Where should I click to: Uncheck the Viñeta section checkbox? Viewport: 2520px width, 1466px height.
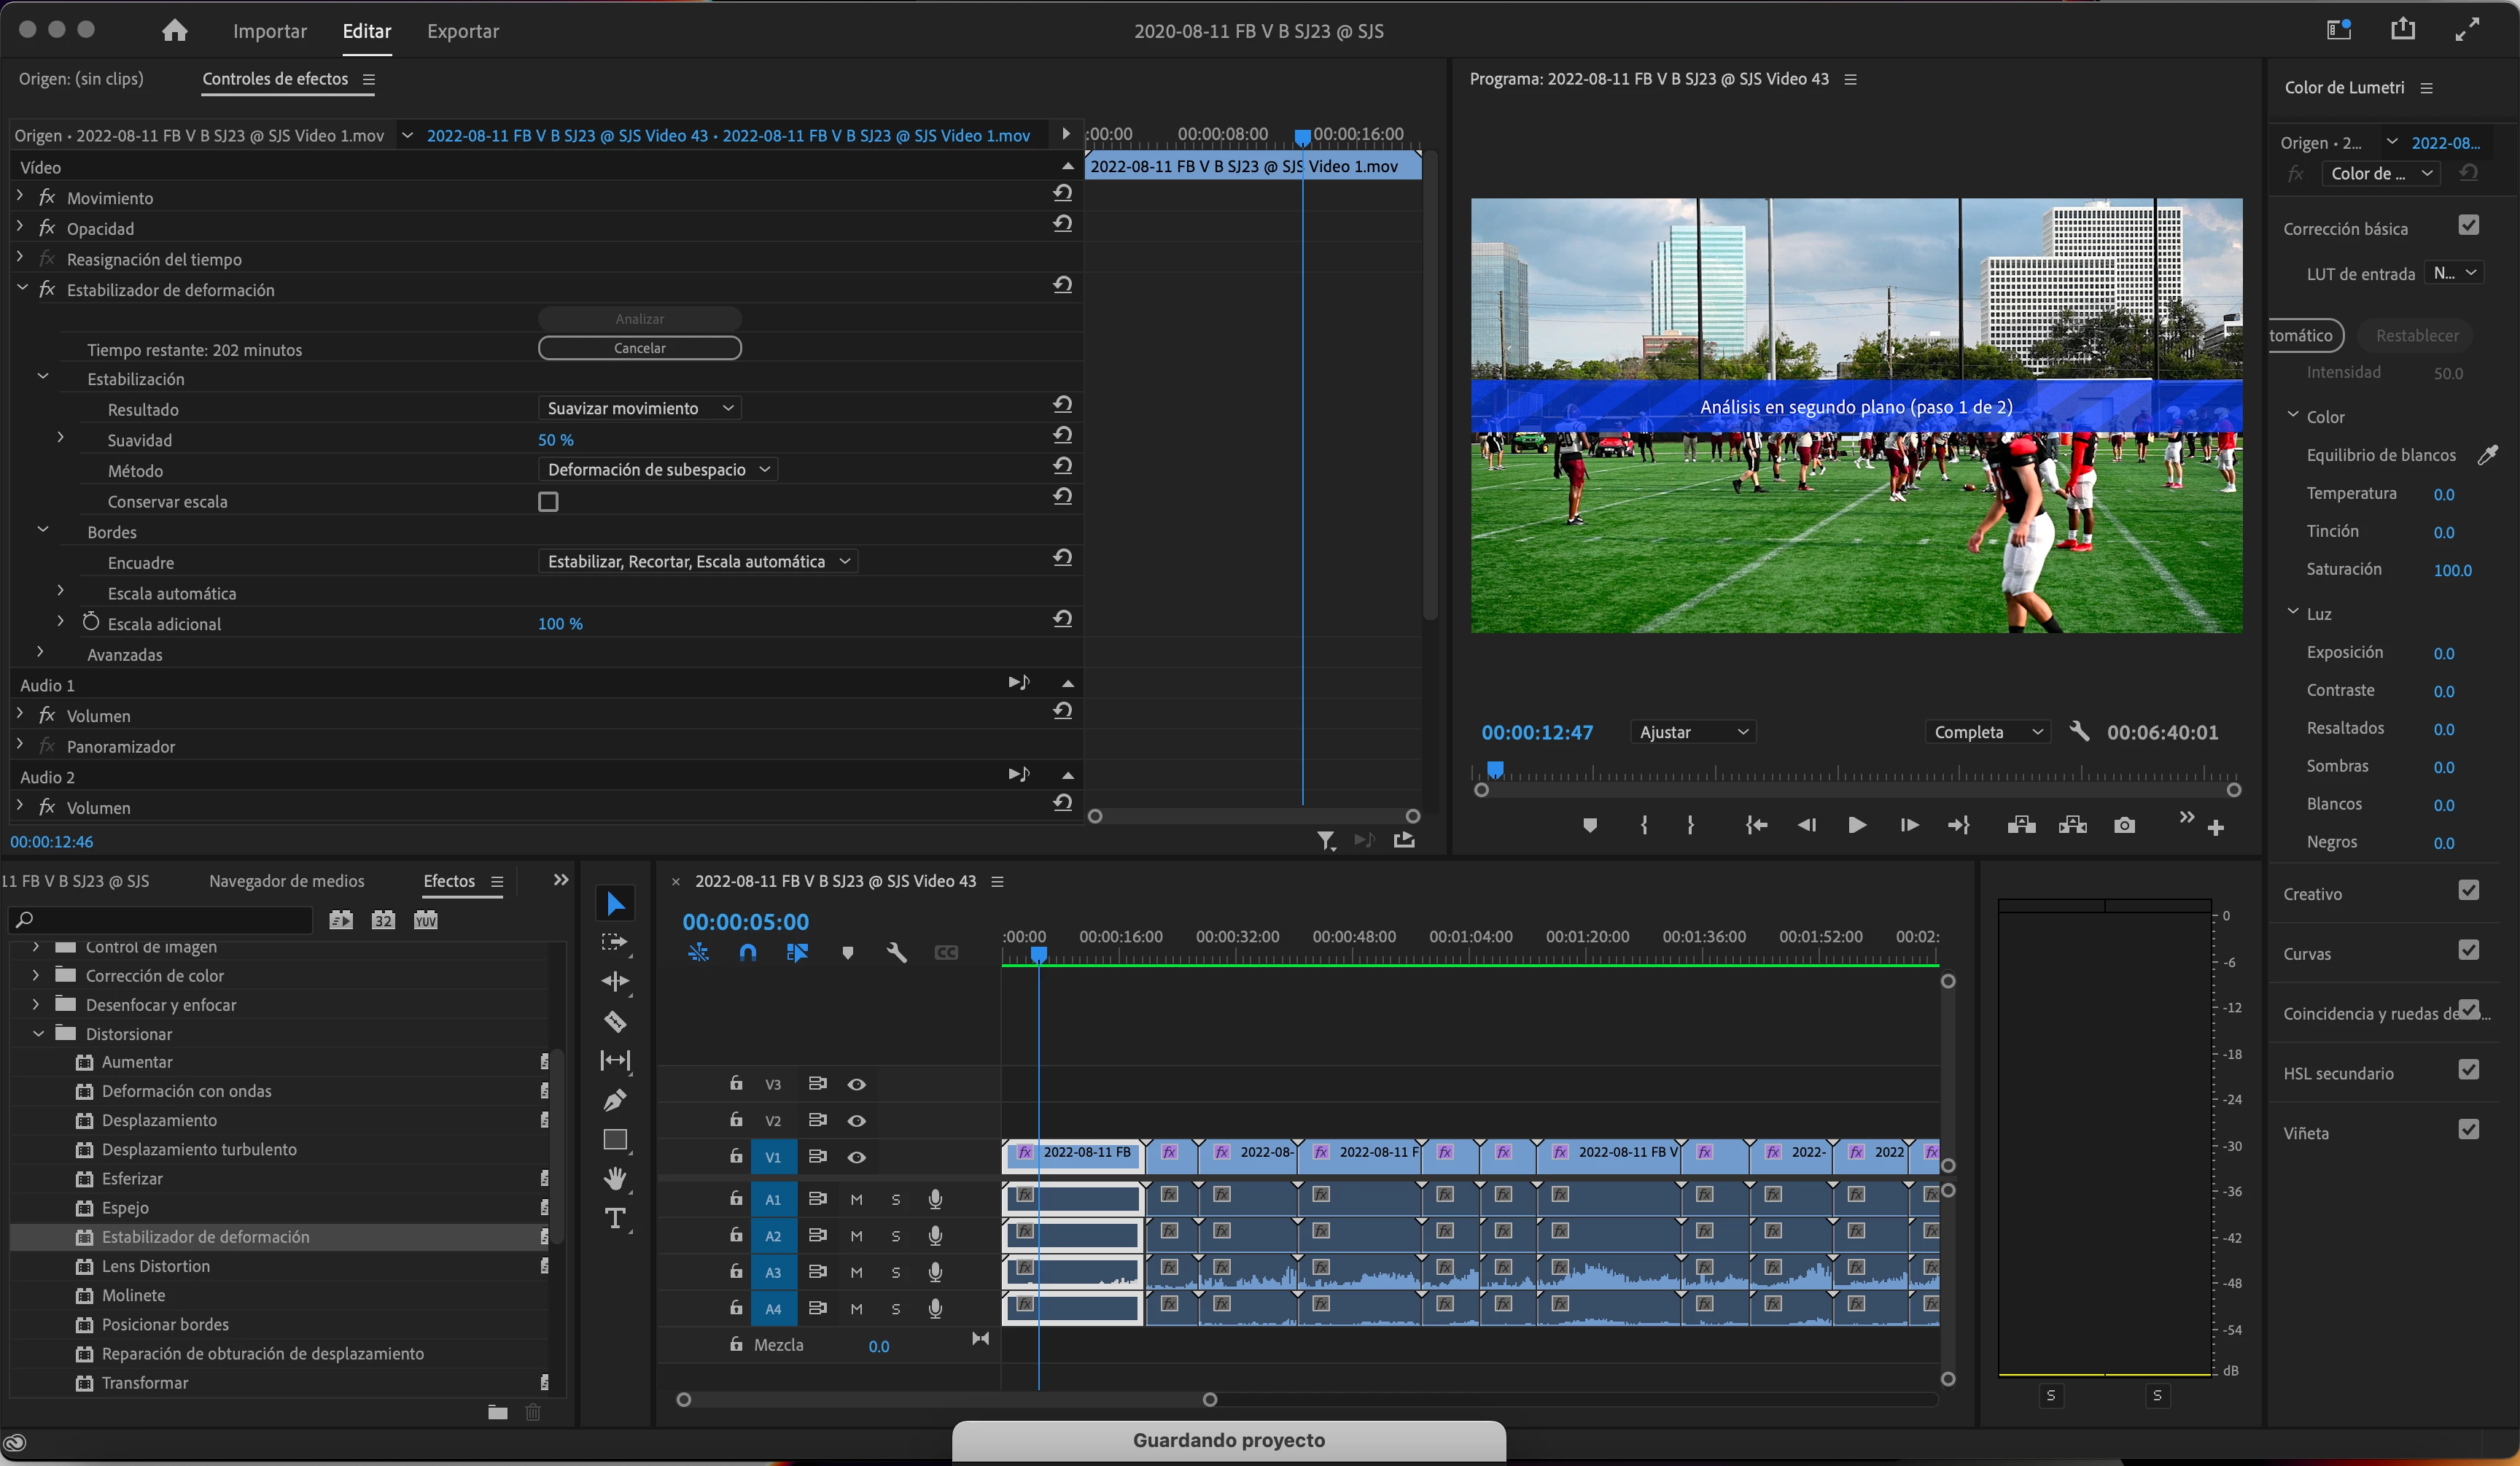pyautogui.click(x=2468, y=1130)
